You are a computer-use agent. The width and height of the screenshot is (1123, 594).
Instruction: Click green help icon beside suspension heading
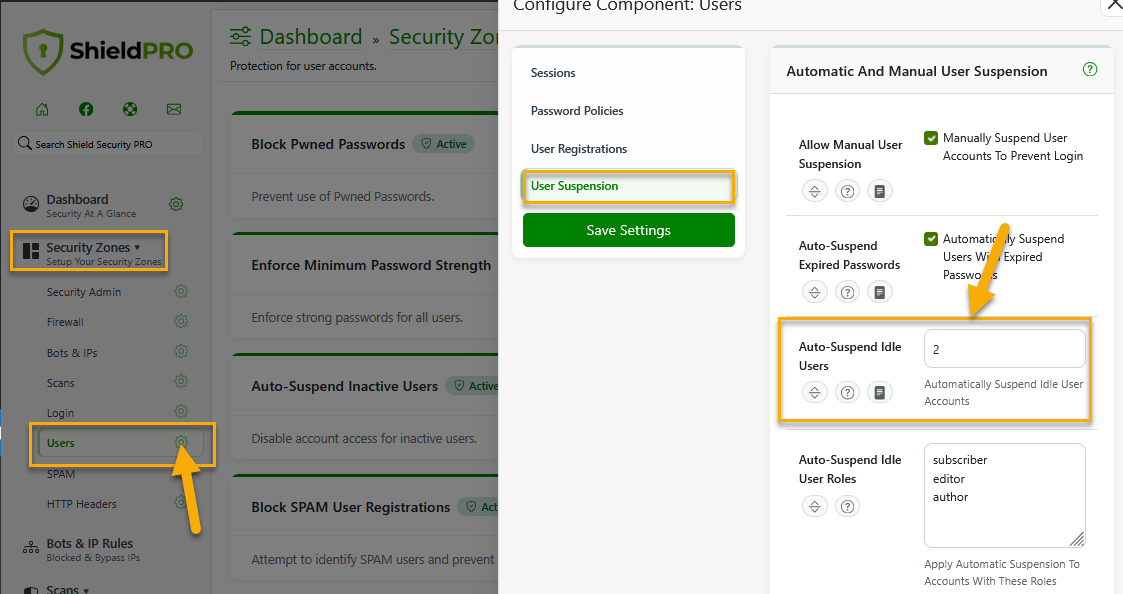pos(1090,70)
